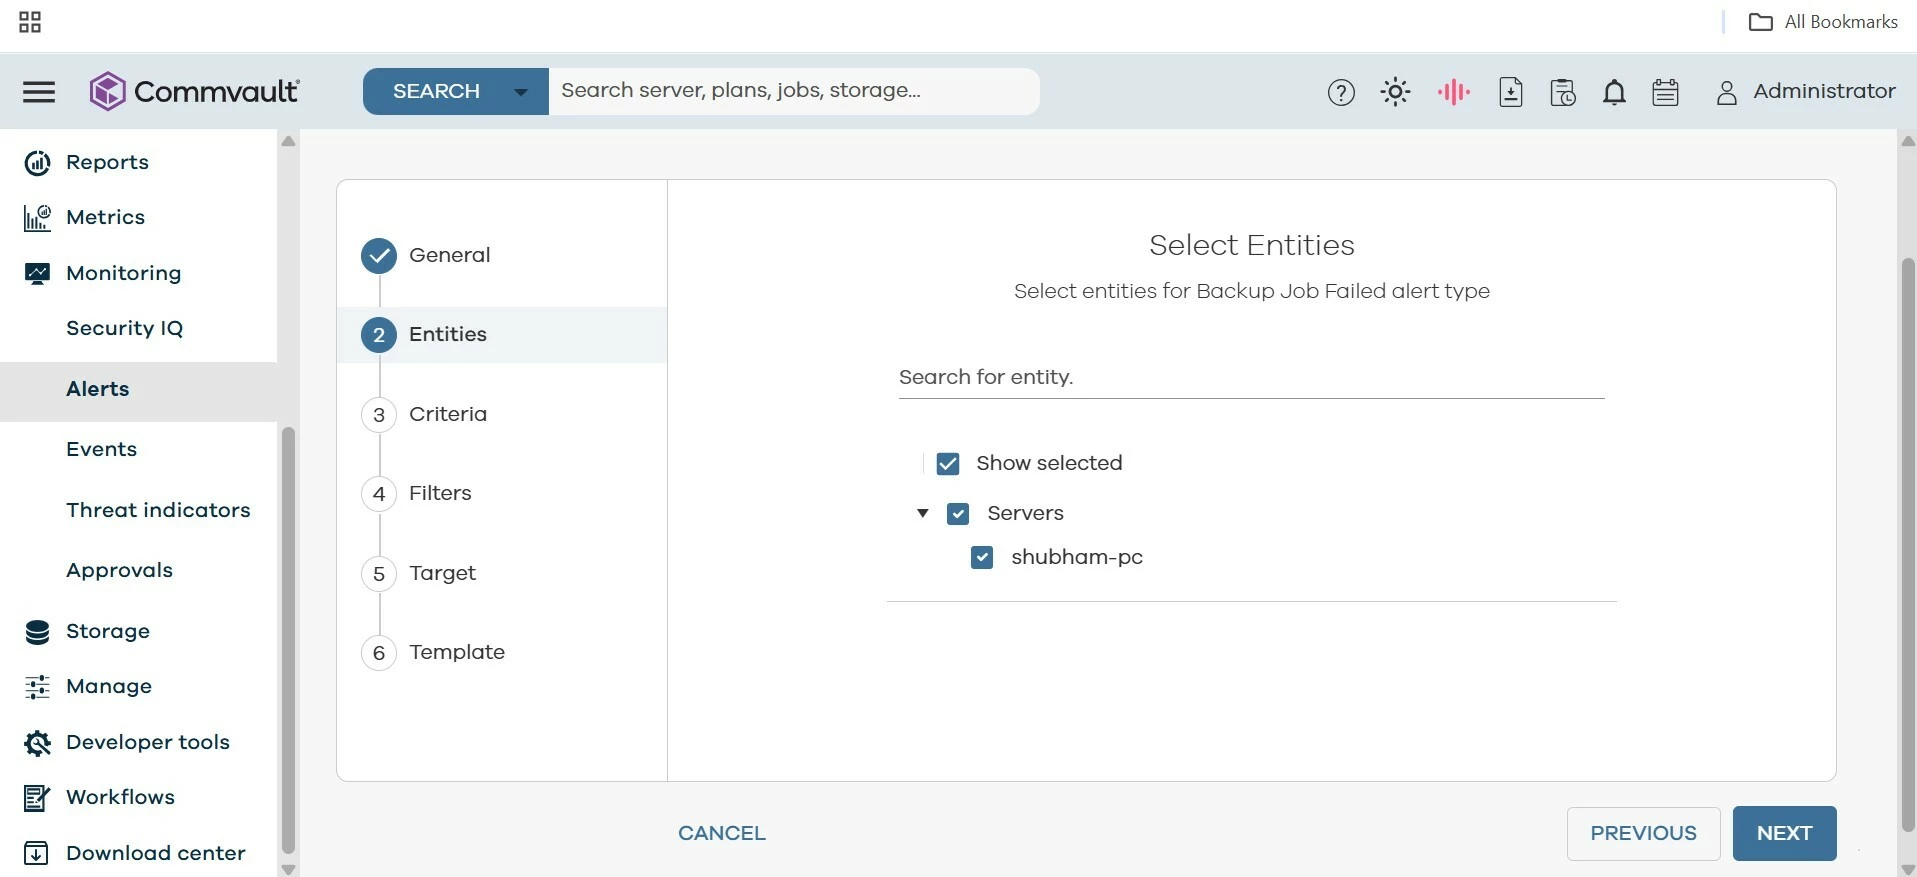
Task: Toggle the hamburger navigation menu
Action: (x=39, y=92)
